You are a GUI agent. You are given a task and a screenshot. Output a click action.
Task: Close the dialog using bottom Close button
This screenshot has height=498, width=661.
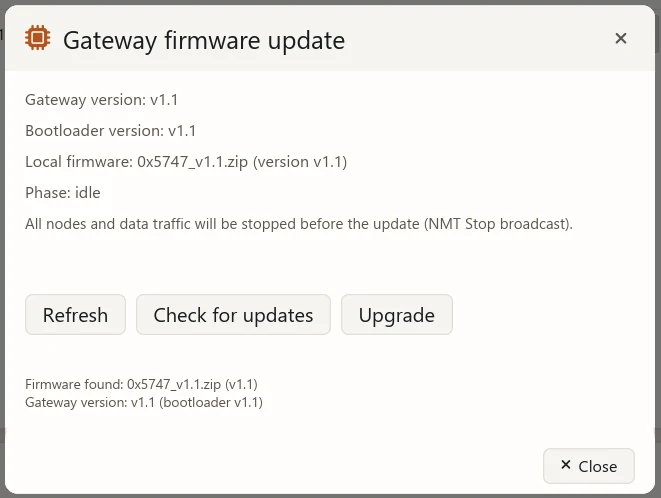(588, 466)
